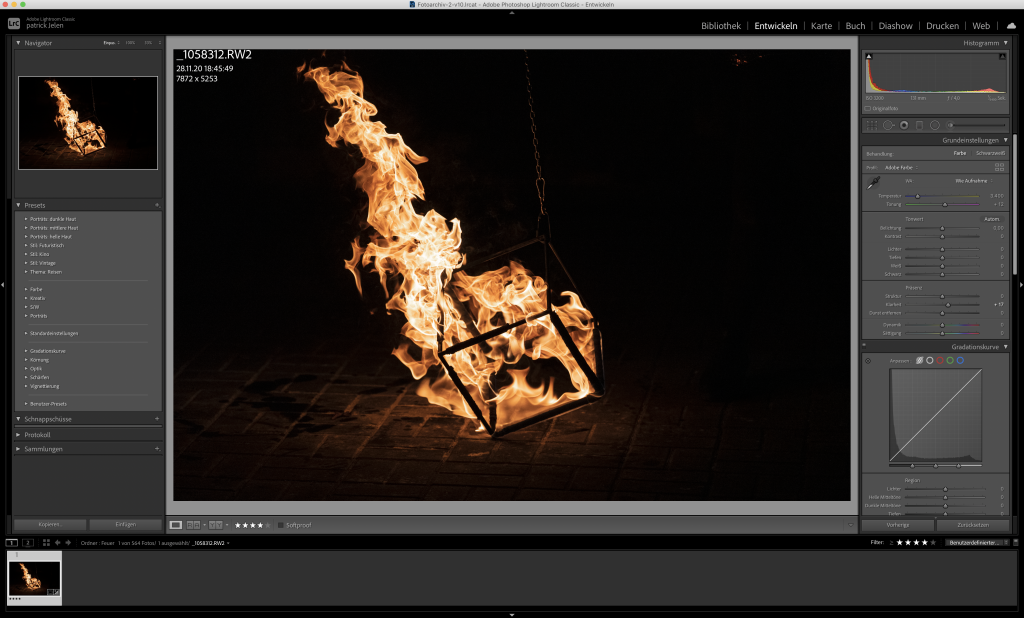Screen dimensions: 1024x618
Task: Select the crop overlay tool icon
Action: point(871,125)
